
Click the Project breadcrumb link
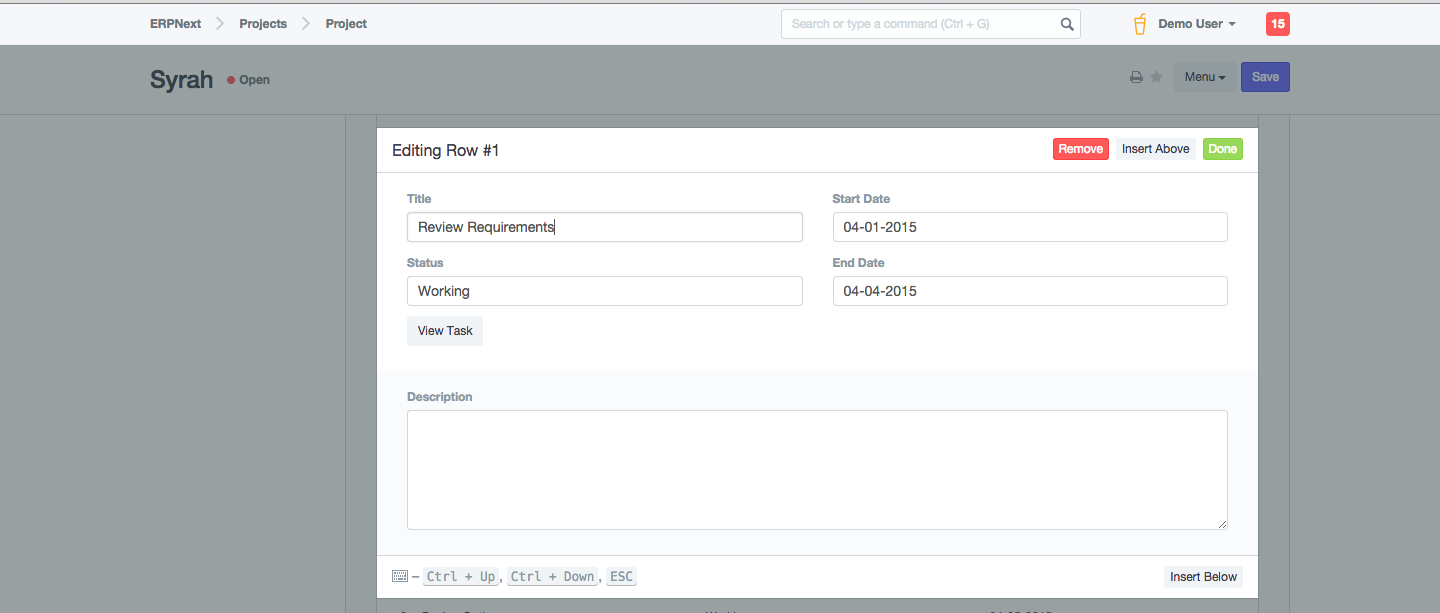click(346, 24)
